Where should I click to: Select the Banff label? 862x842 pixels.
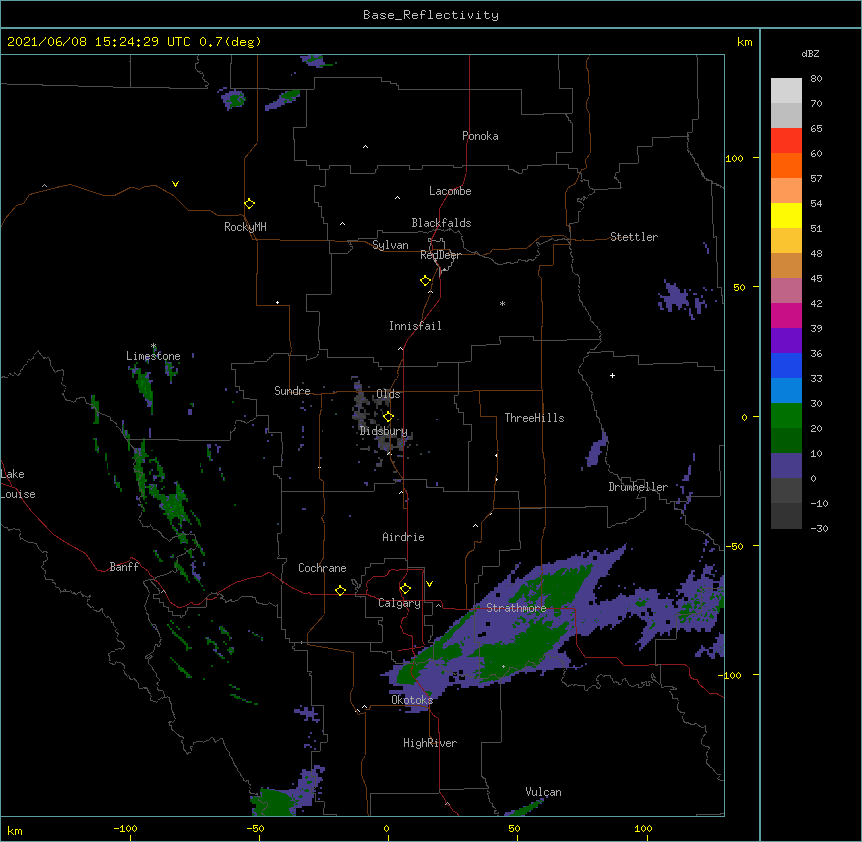pyautogui.click(x=124, y=567)
